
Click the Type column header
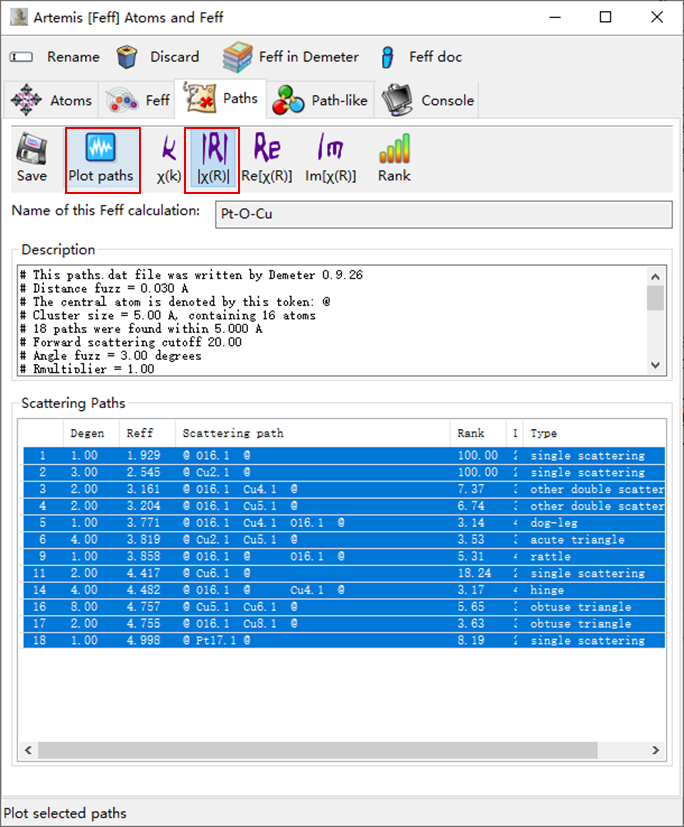click(595, 433)
